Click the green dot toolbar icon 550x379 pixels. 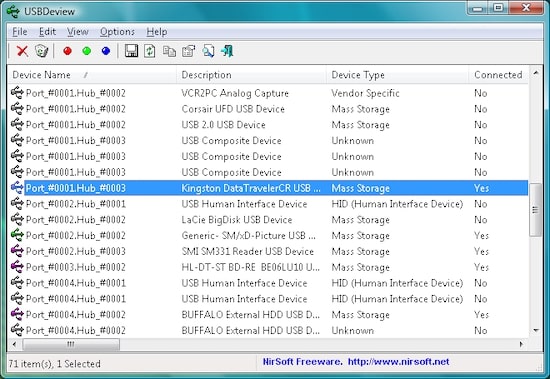click(87, 51)
